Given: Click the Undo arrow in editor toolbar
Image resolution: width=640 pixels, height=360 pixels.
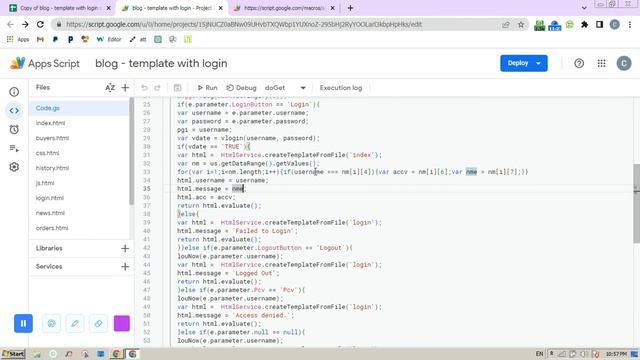Looking at the screenshot, I should tap(144, 88).
